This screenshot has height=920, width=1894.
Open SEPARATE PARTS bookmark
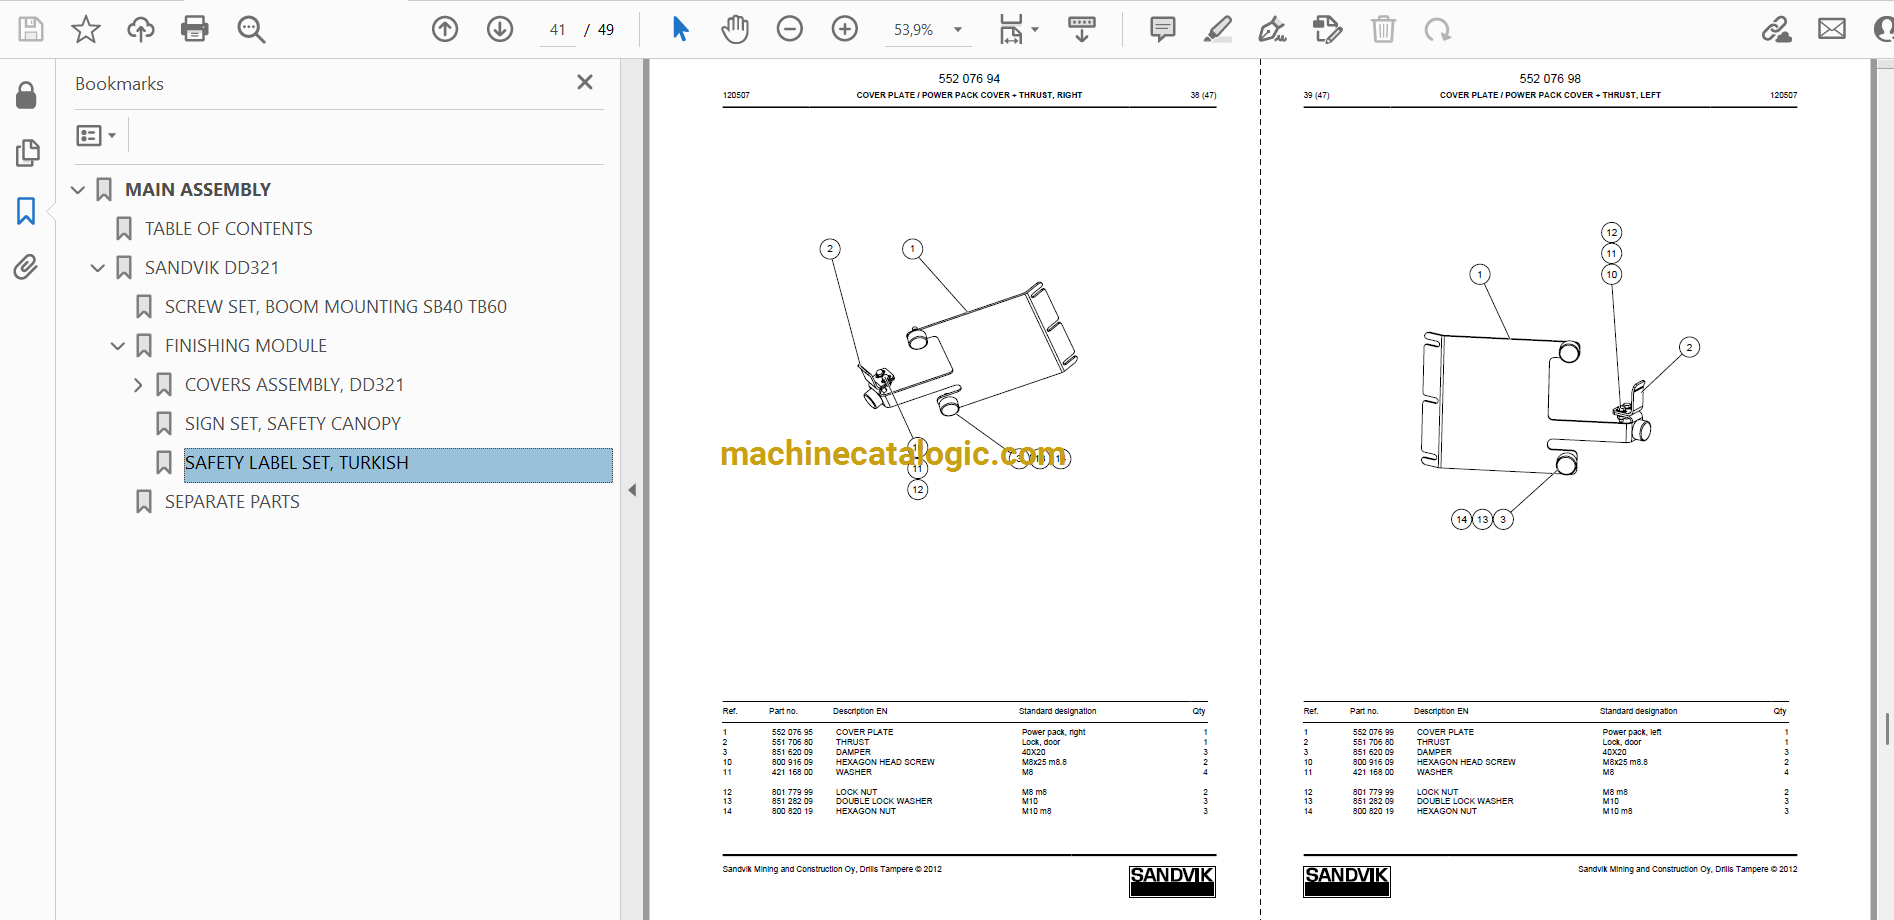[232, 502]
